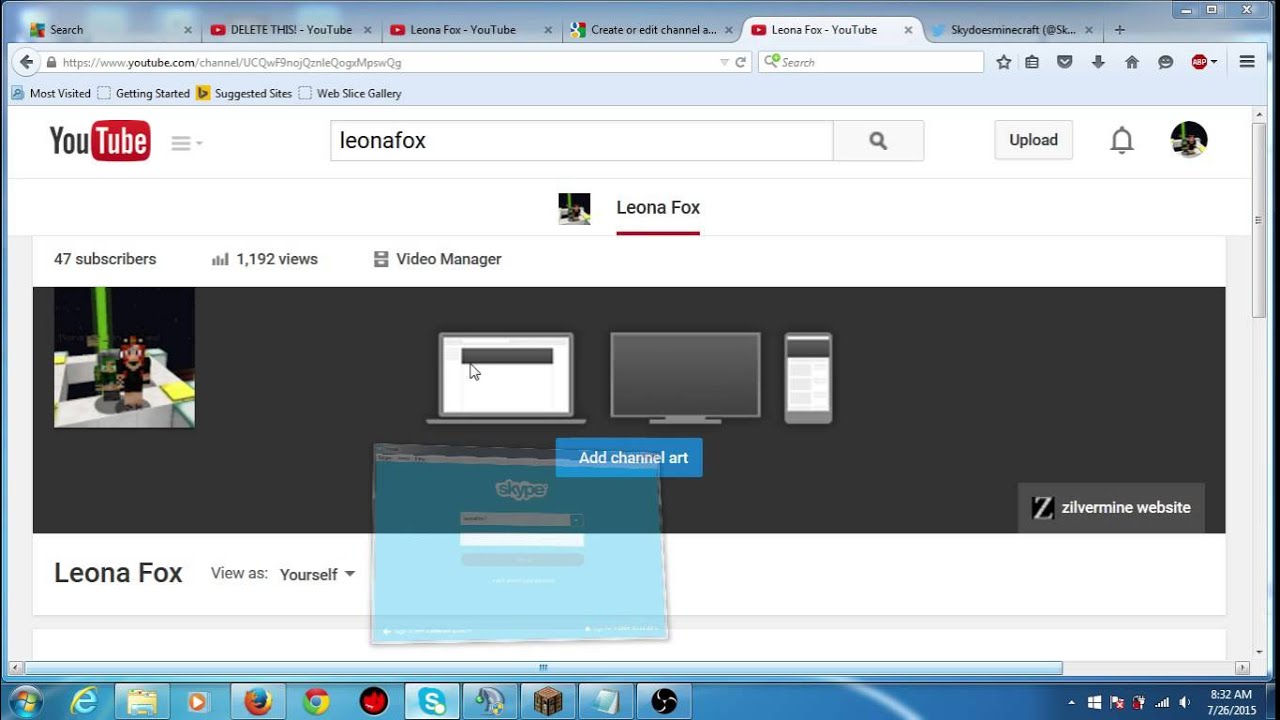Click the horizontal scrollbar thumb
The height and width of the screenshot is (720, 1280).
coord(543,667)
